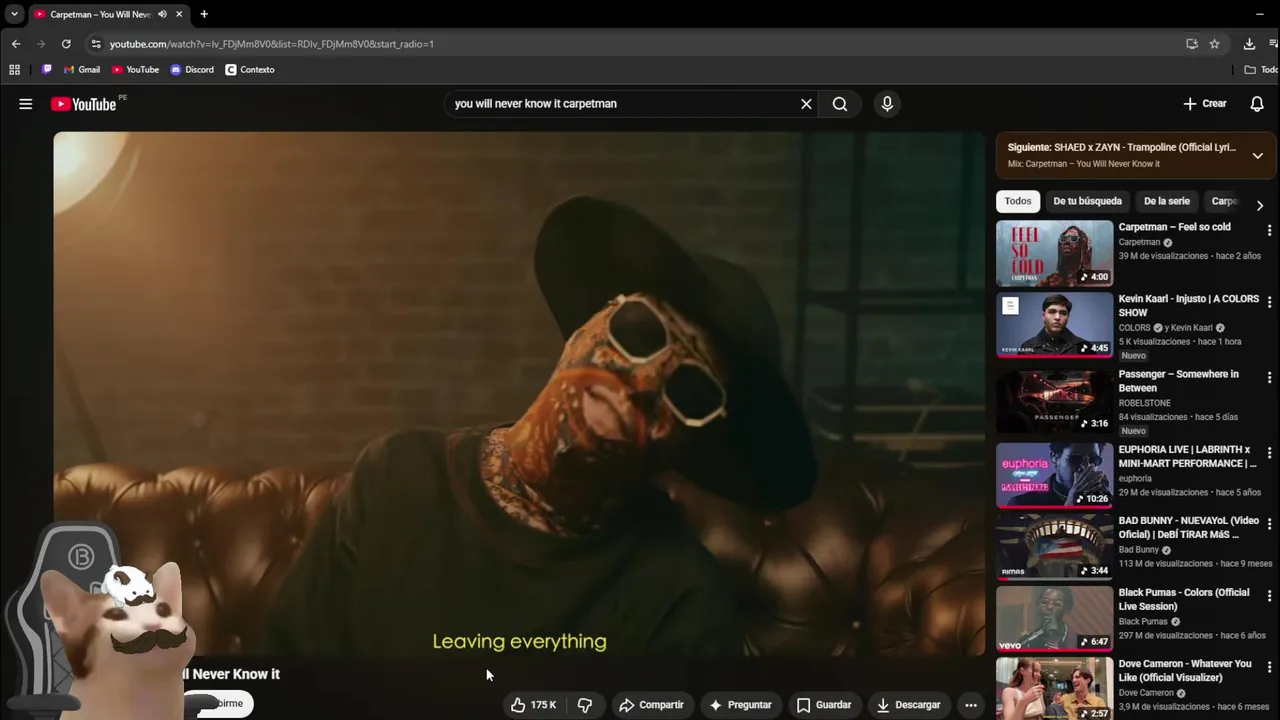Image resolution: width=1280 pixels, height=720 pixels.
Task: Open the Discord bookmark
Action: click(192, 70)
